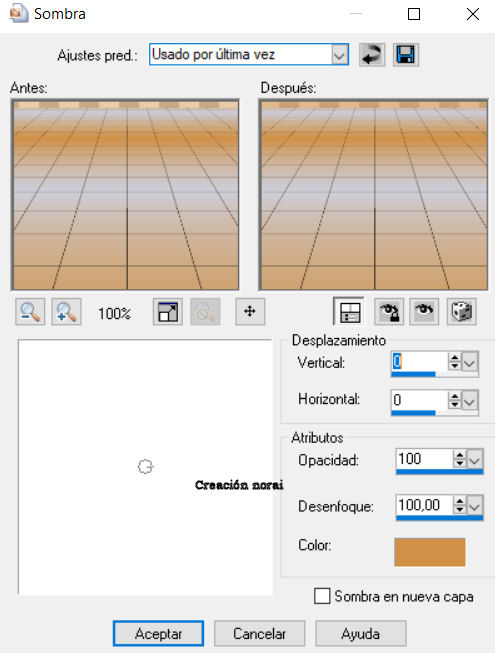Click the Cancelar button
This screenshot has width=495, height=653.
point(259,633)
